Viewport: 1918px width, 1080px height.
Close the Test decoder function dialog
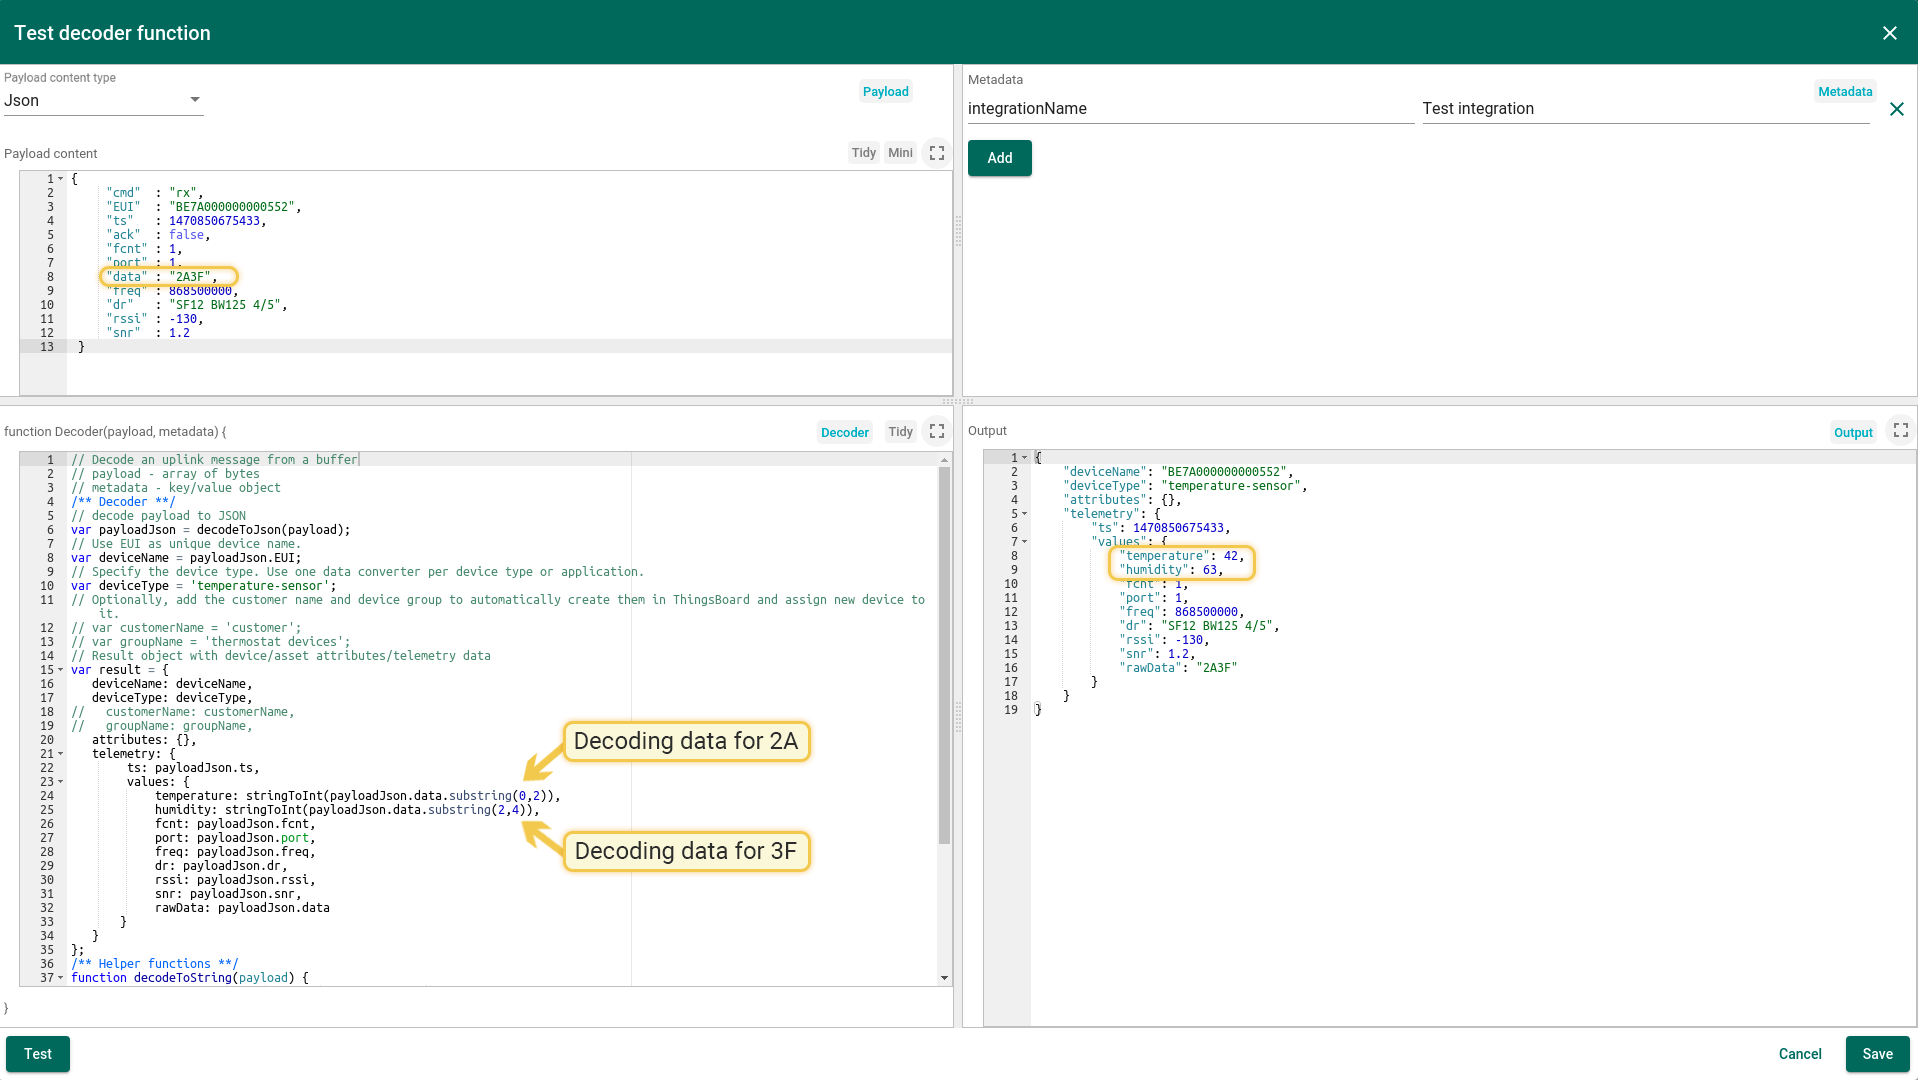click(1889, 33)
